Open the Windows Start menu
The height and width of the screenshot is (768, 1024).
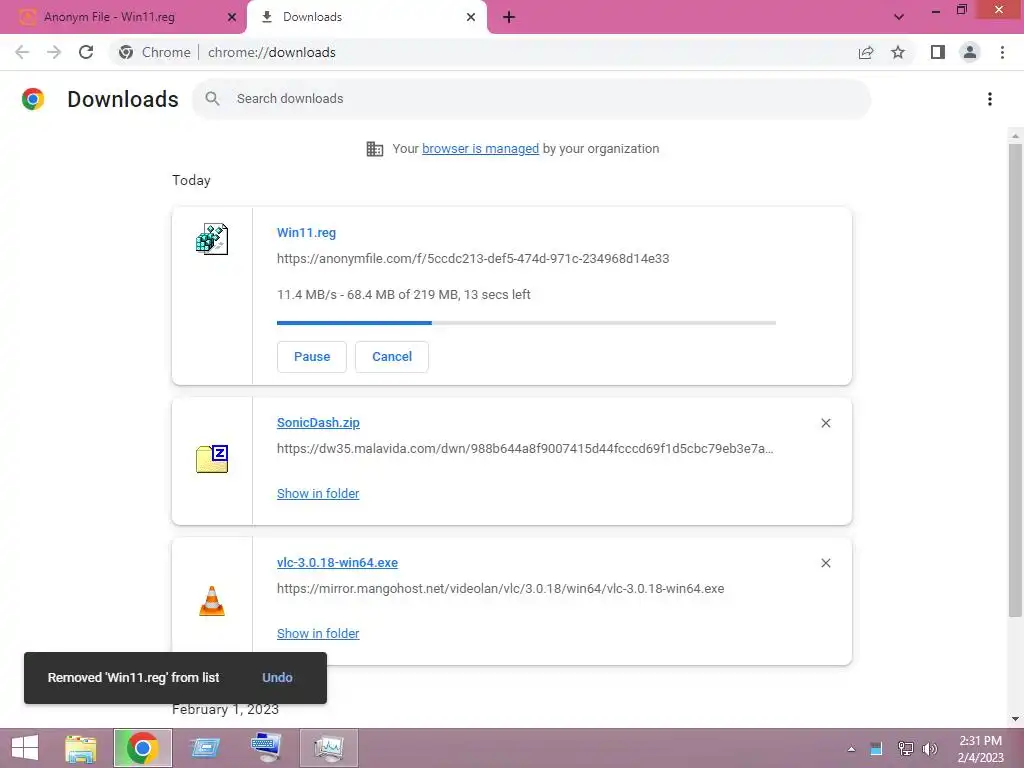25,748
